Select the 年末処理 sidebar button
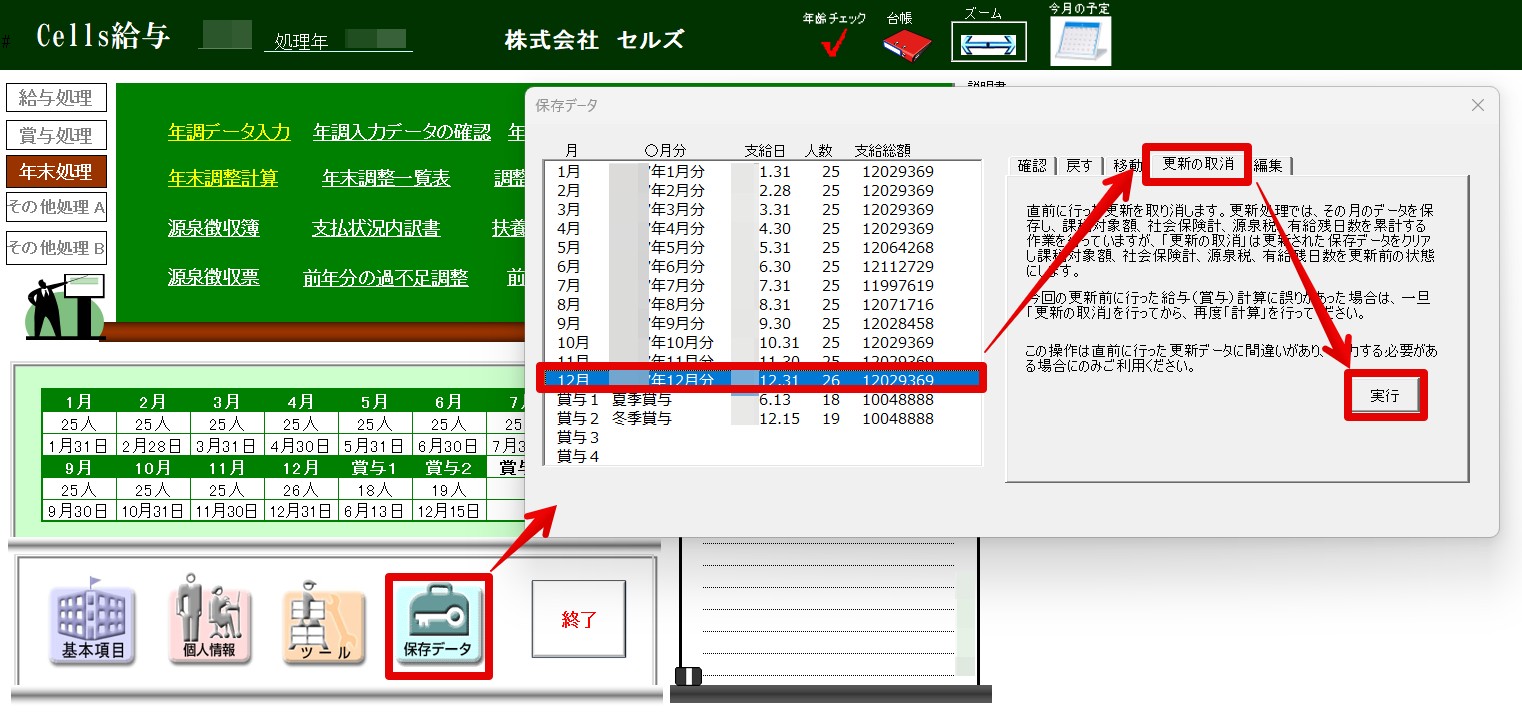 point(55,171)
